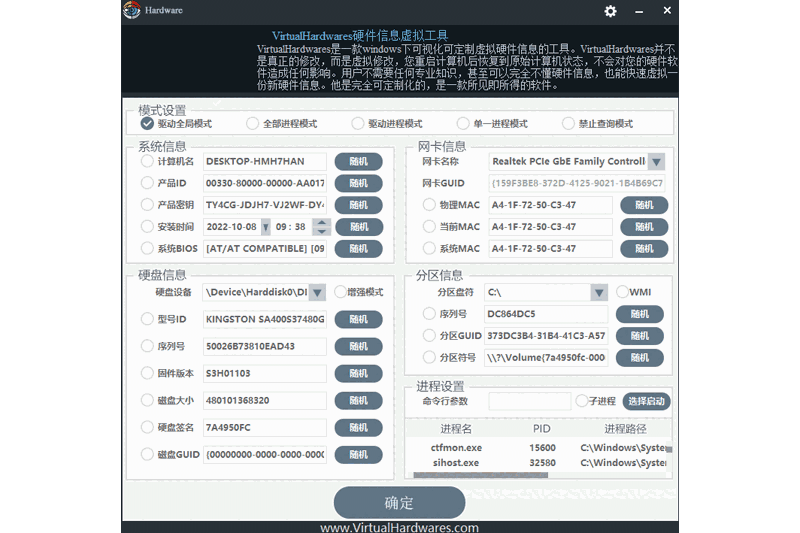The height and width of the screenshot is (533, 800).
Task: Expand the 网卡名称 adapter dropdown
Action: point(656,161)
